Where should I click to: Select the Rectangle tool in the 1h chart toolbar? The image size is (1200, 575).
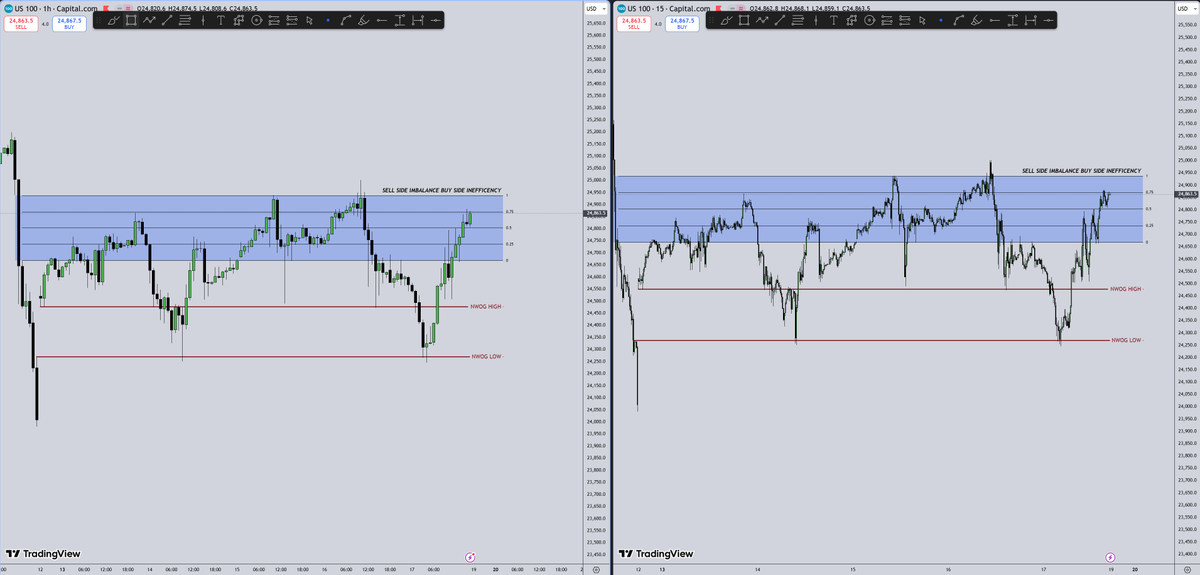point(131,20)
